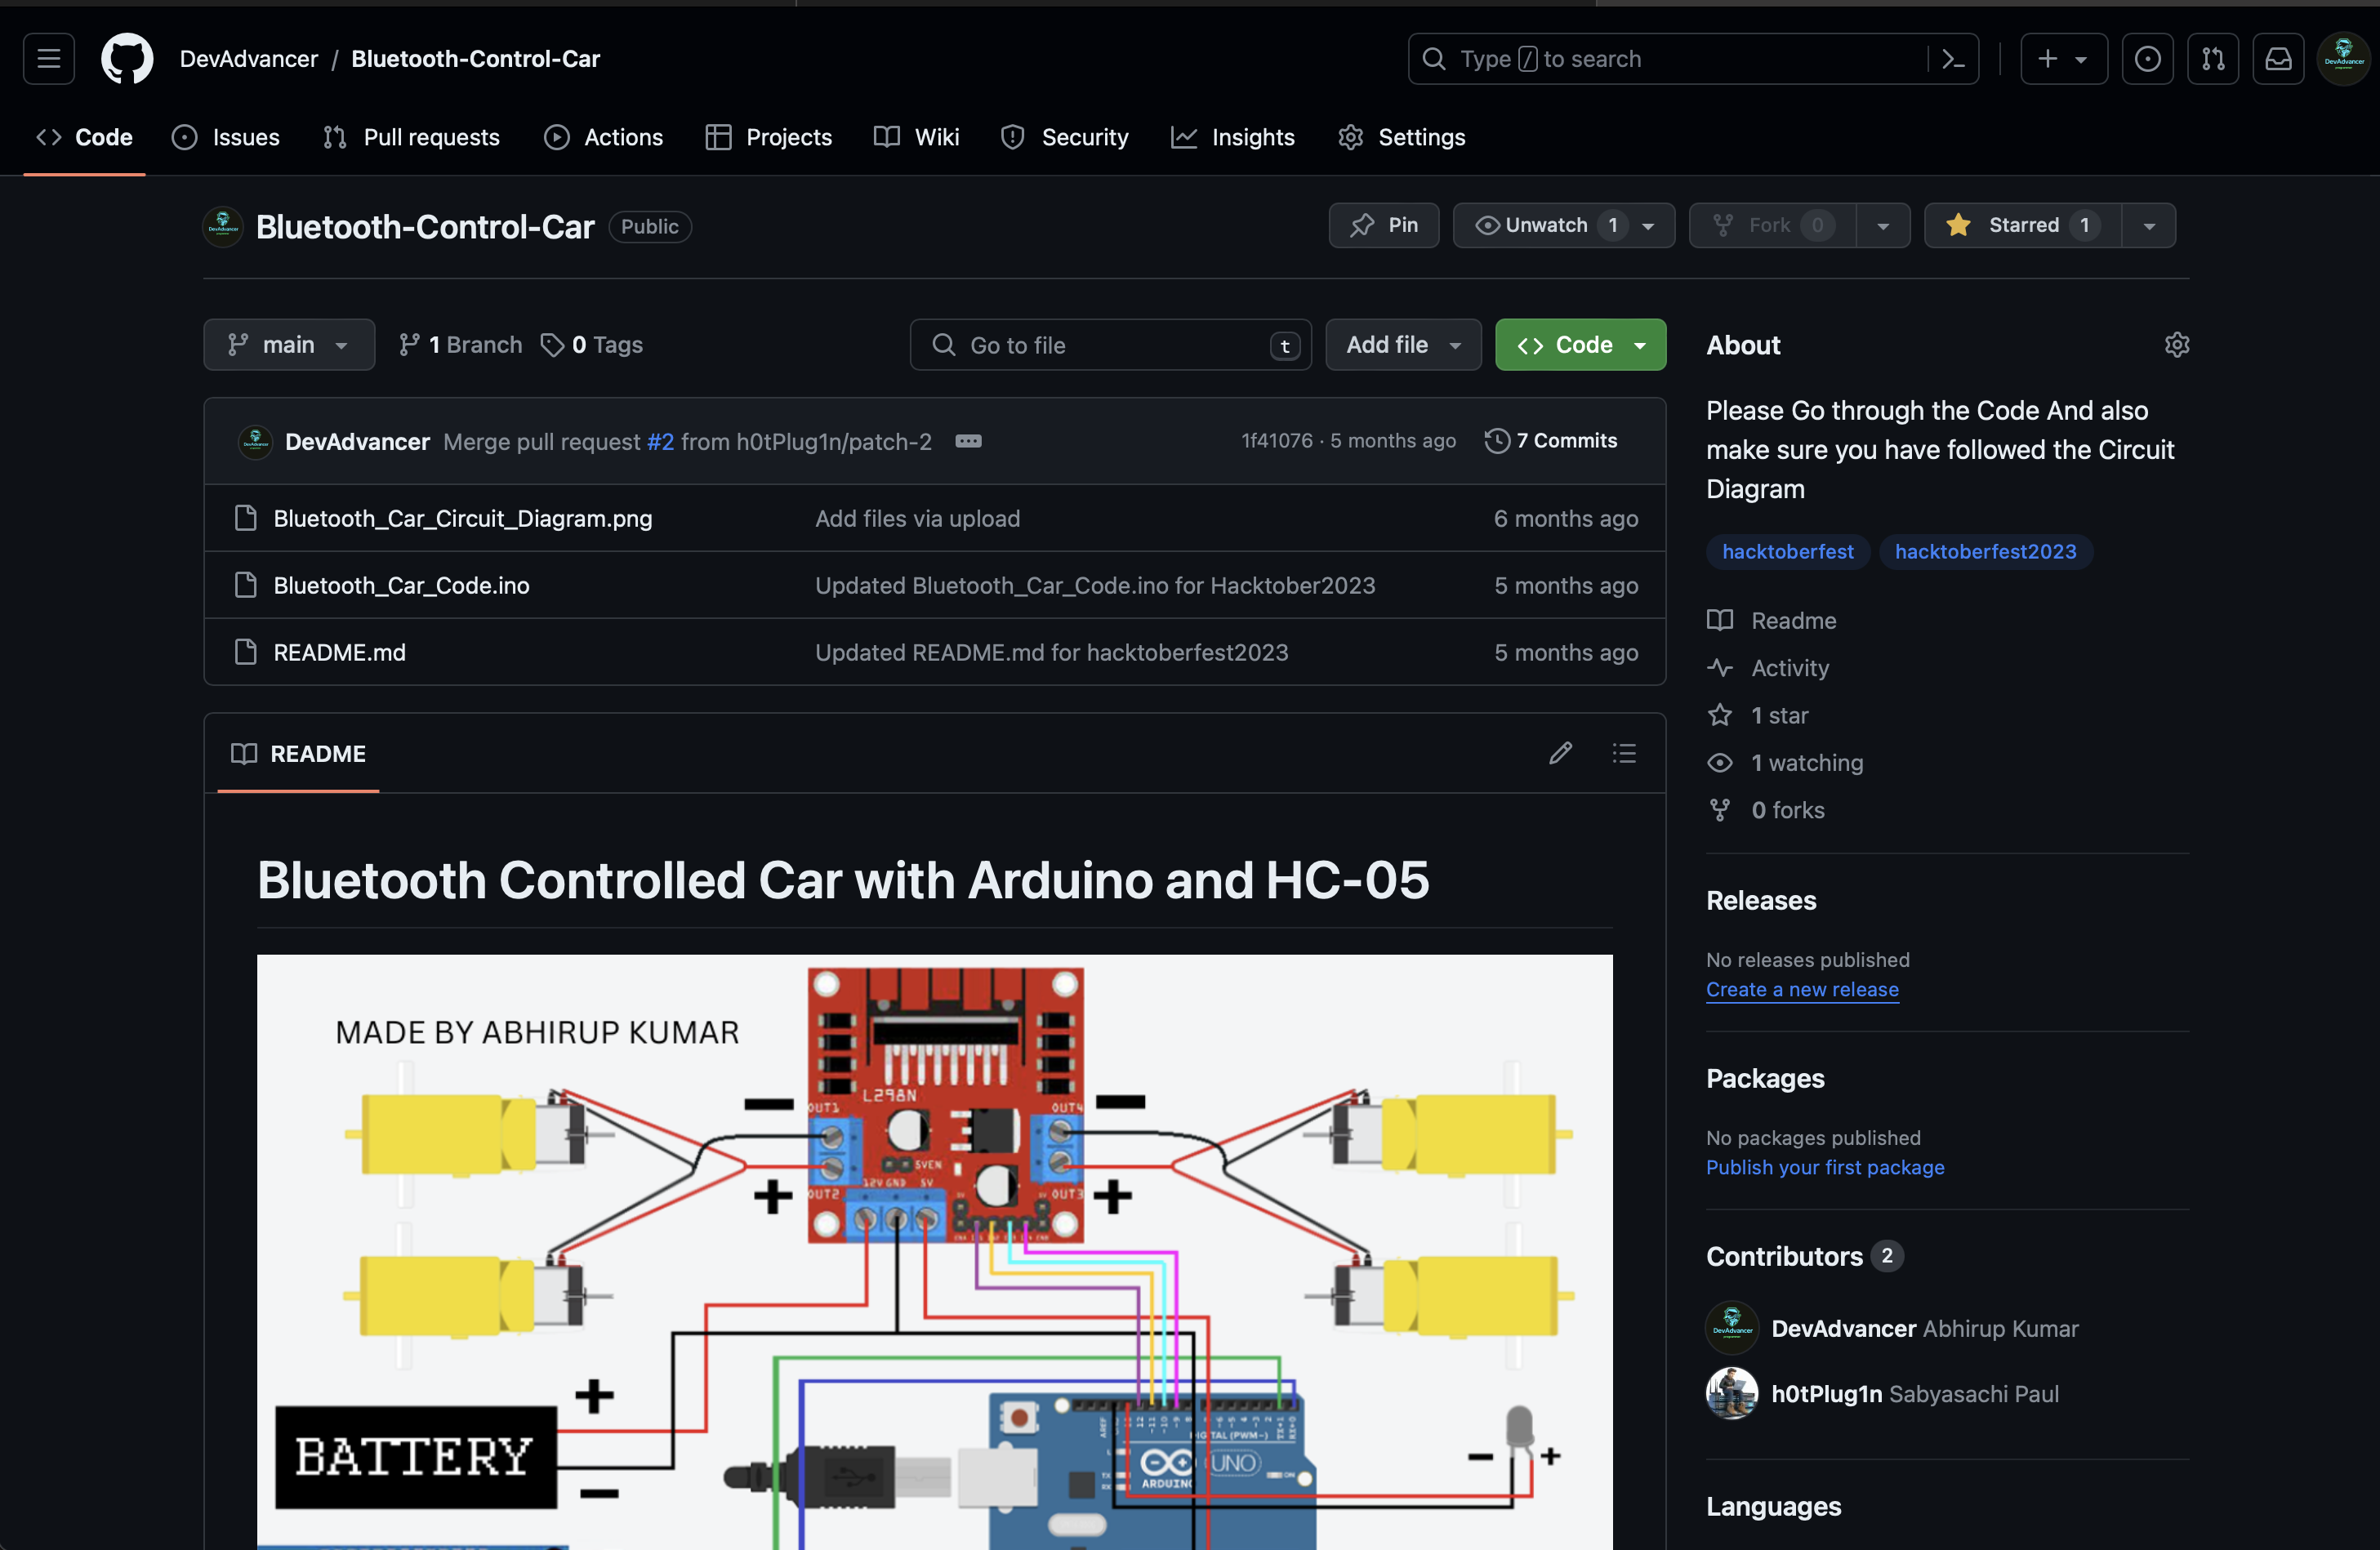Viewport: 2380px width, 1550px height.
Task: Open the hamburger navigation menu
Action: pos(49,59)
